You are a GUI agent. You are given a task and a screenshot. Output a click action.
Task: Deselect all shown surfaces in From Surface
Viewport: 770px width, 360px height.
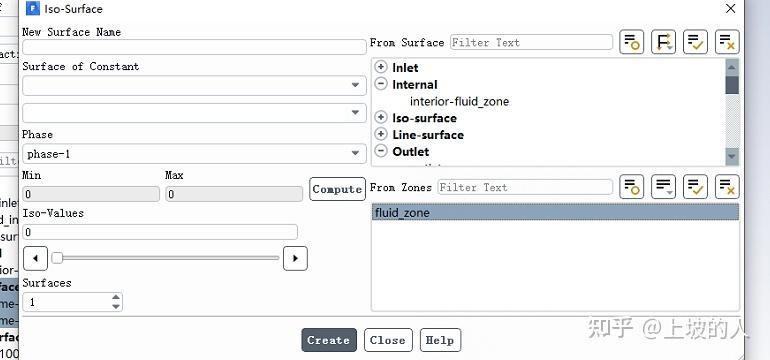(727, 42)
